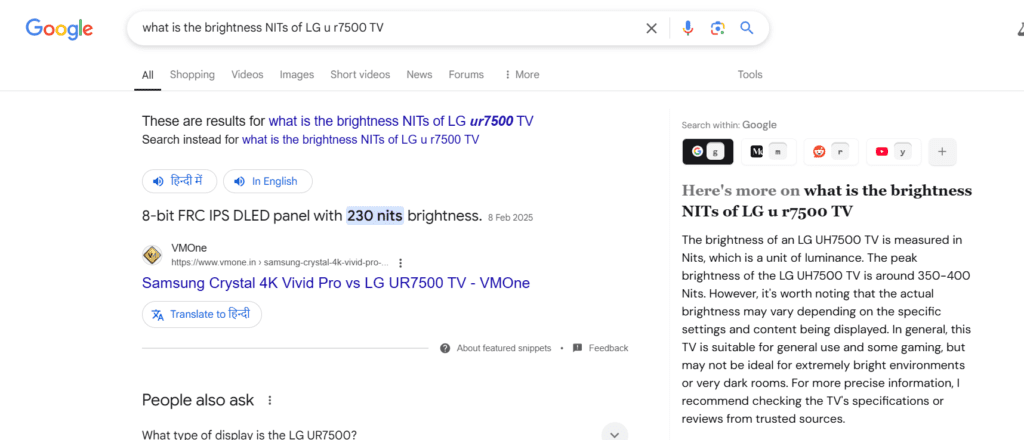Expand the More search filters menu
Image resolution: width=1024 pixels, height=440 pixels.
[521, 74]
